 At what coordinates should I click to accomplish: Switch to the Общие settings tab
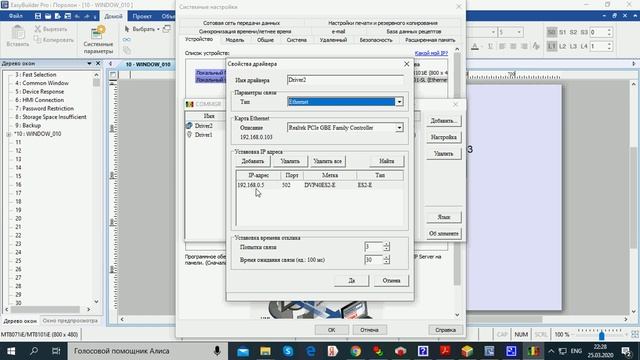pos(265,40)
